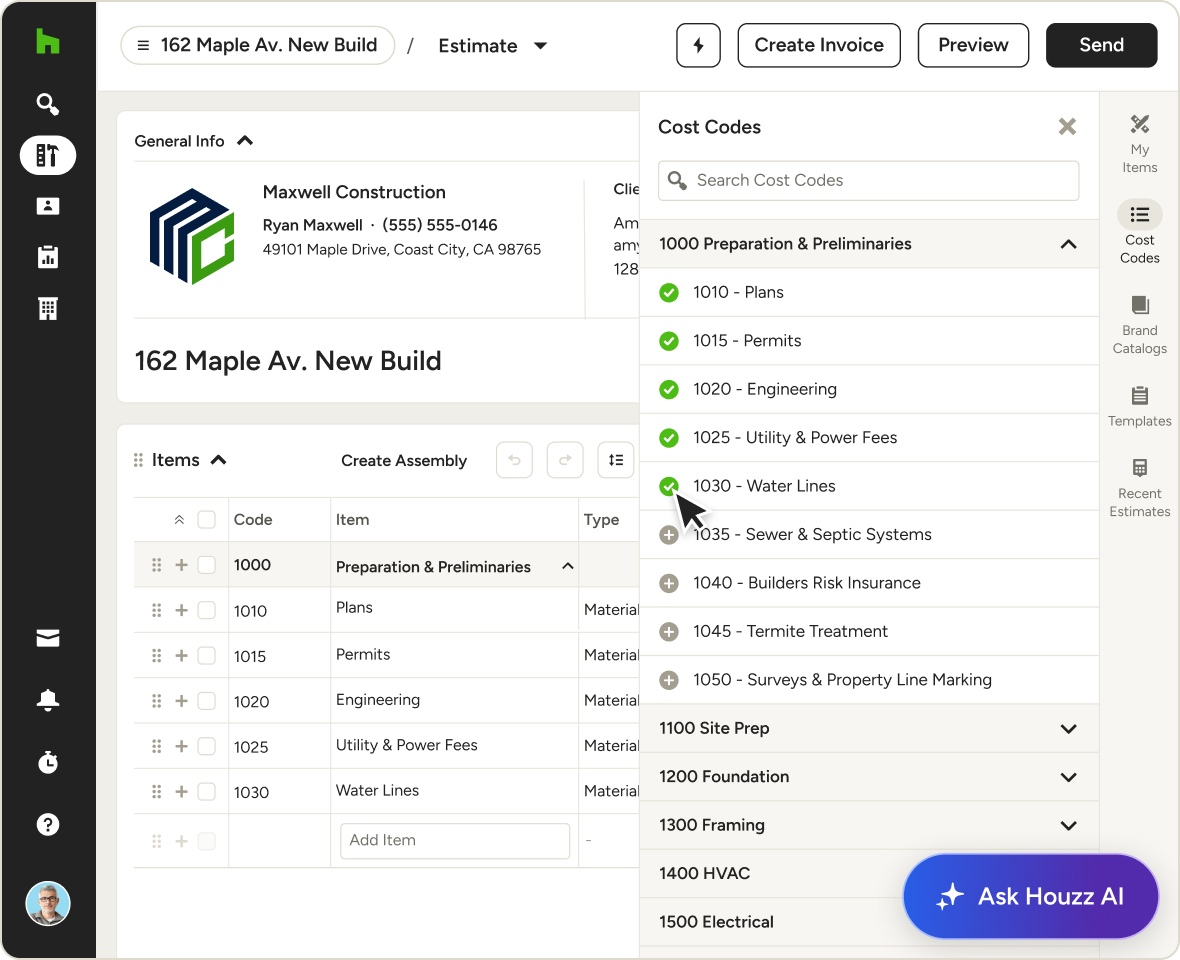Click the plus icon on row 1030

[181, 791]
